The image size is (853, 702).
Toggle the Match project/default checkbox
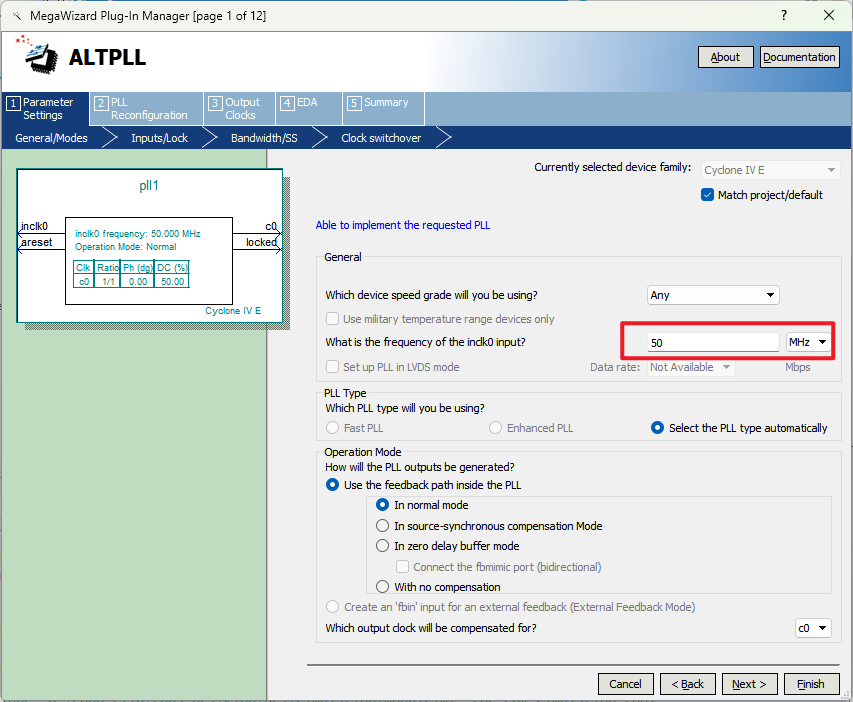pyautogui.click(x=707, y=195)
